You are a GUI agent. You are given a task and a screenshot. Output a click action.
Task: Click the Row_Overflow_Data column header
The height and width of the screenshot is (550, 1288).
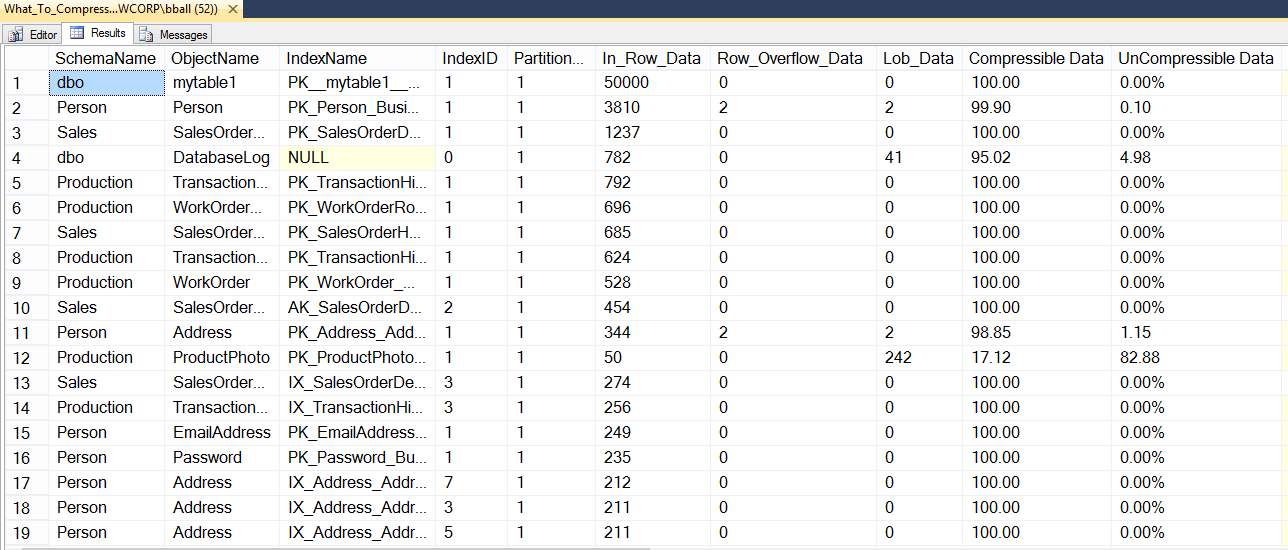point(790,58)
